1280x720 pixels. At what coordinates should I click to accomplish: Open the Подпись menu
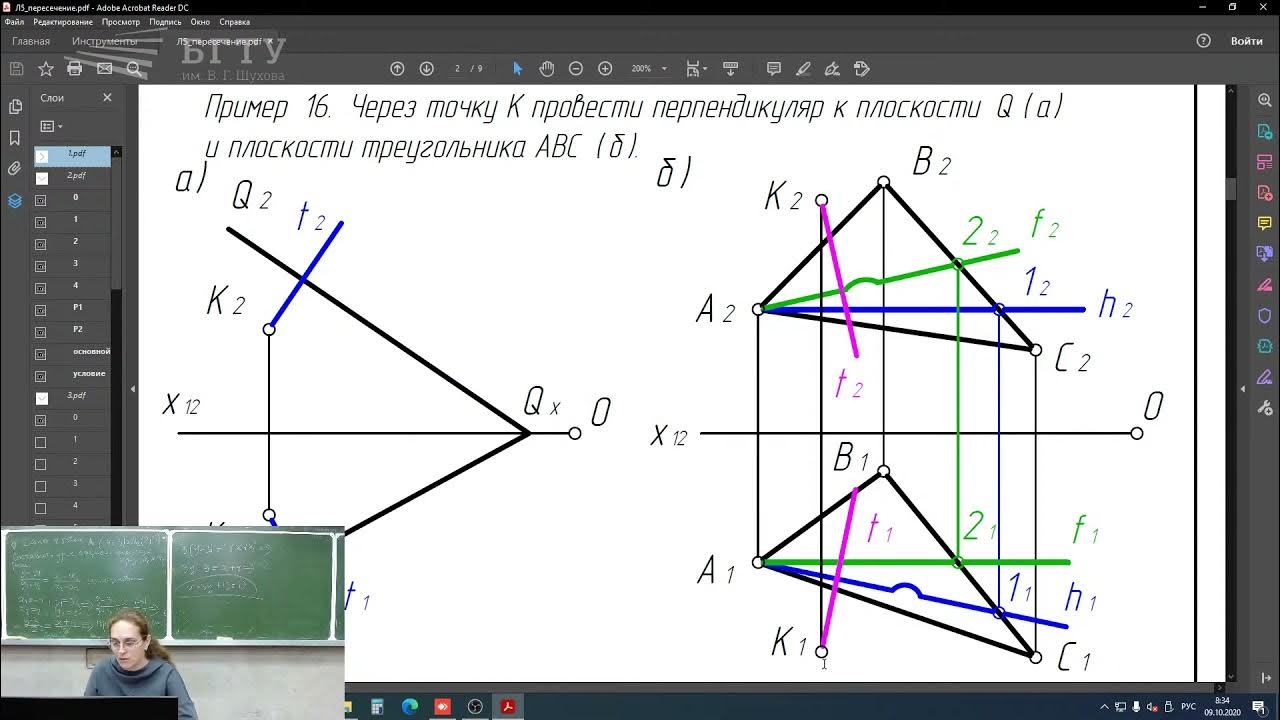166,22
